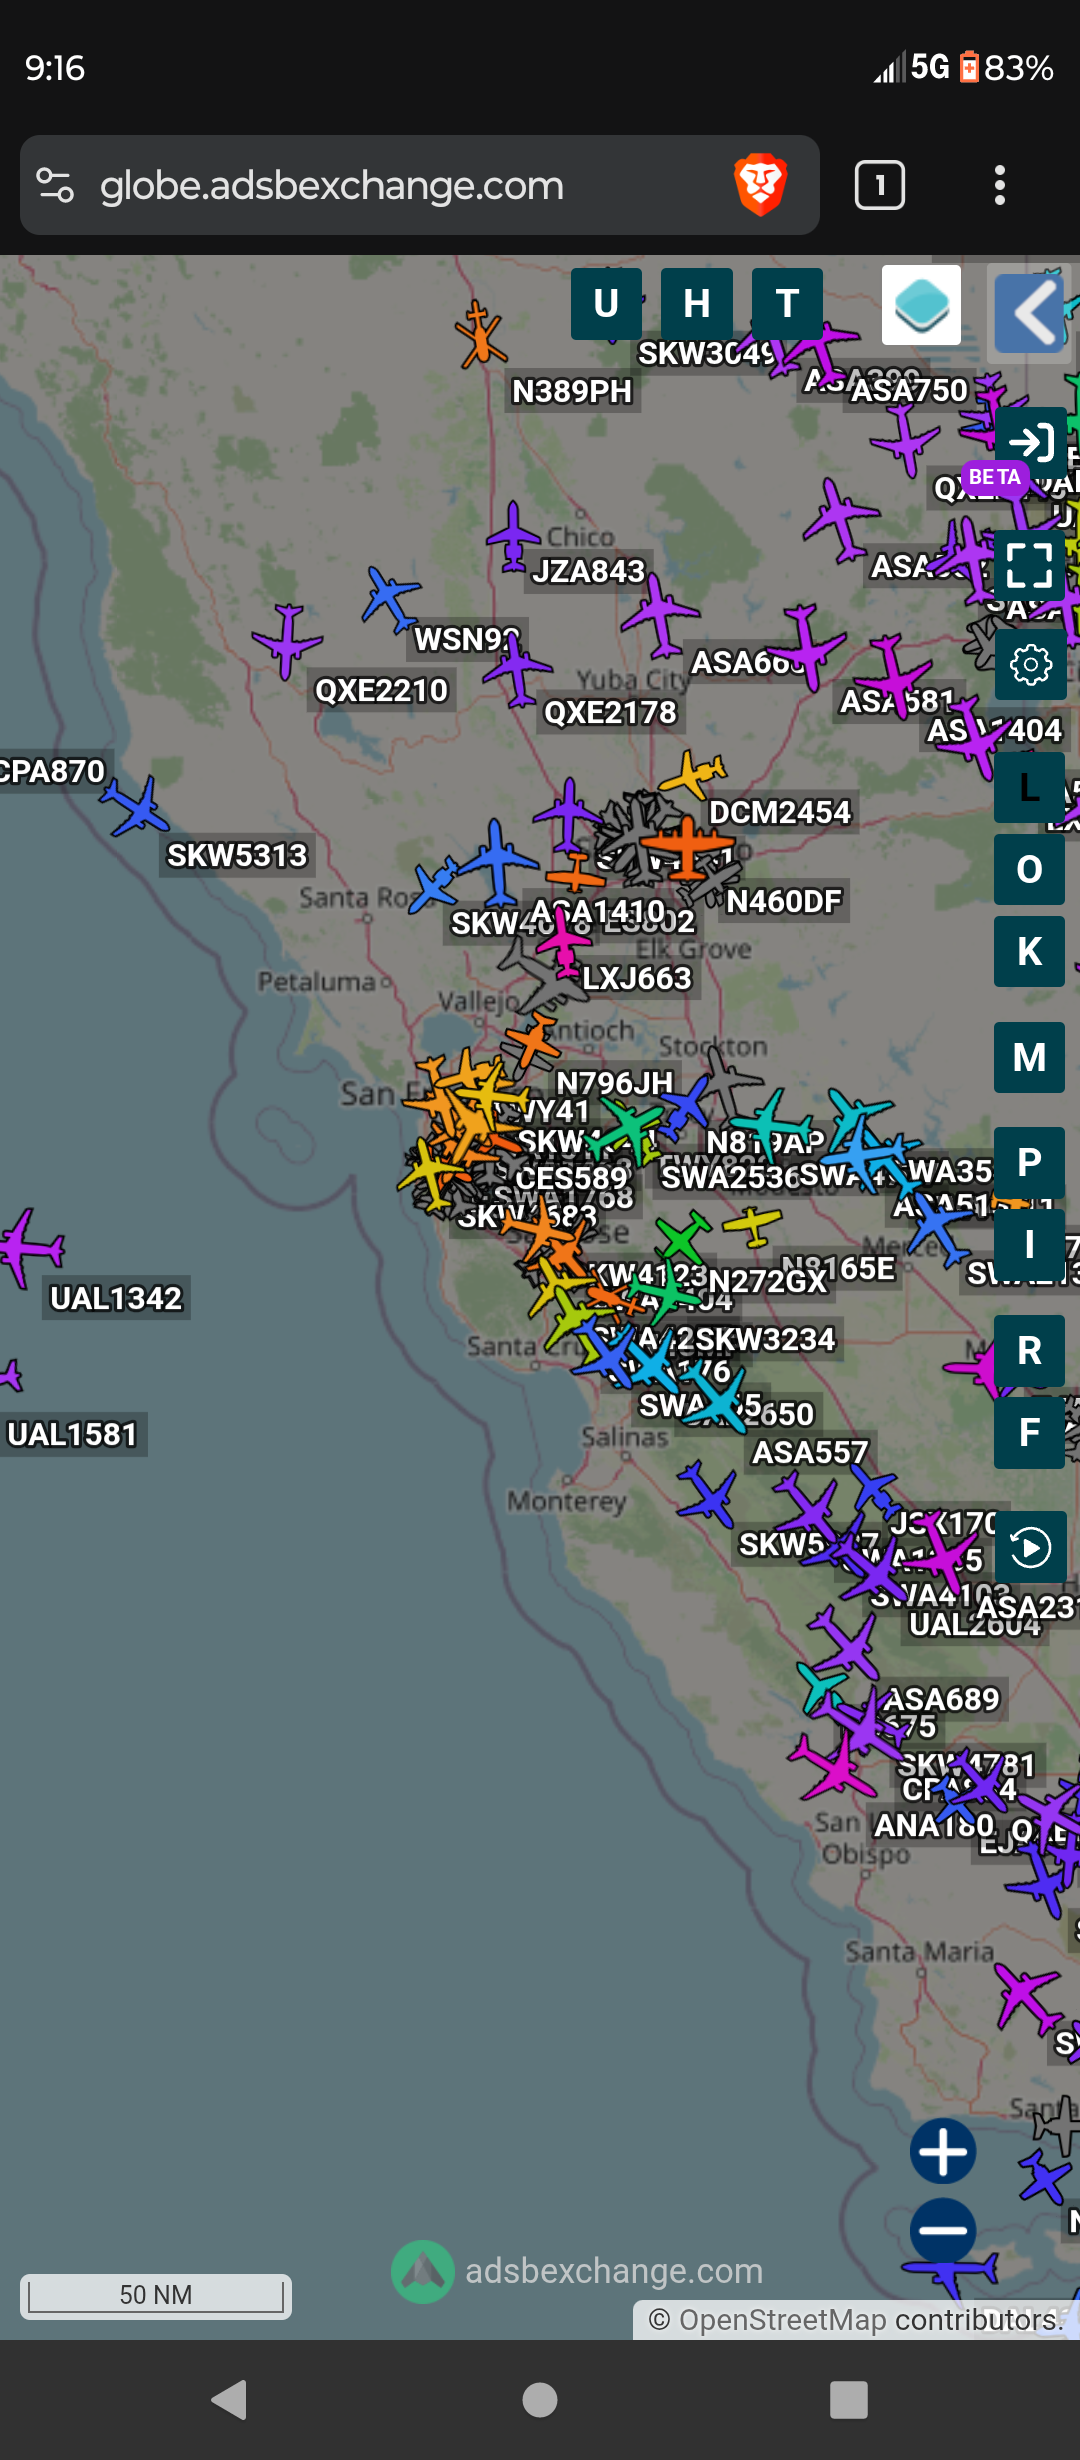
Task: Open Brave Shields lion icon
Action: coord(761,185)
